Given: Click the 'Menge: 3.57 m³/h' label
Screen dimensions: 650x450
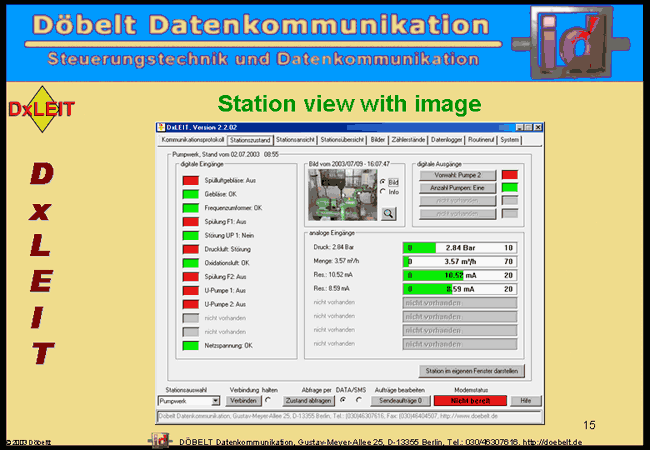Looking at the screenshot, I should (x=336, y=261).
